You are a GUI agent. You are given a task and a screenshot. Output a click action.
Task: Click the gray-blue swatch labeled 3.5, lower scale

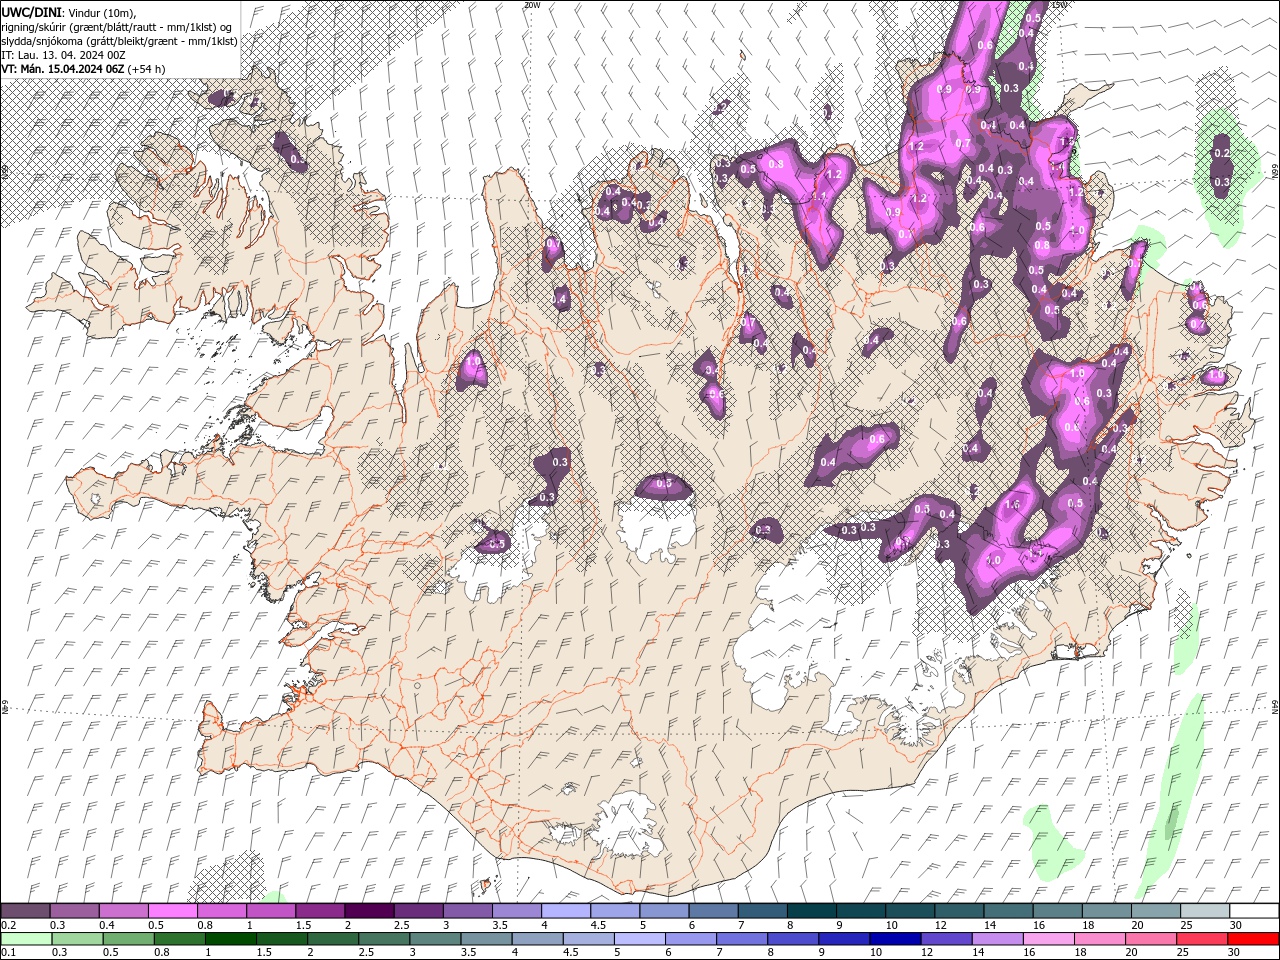pos(487,939)
